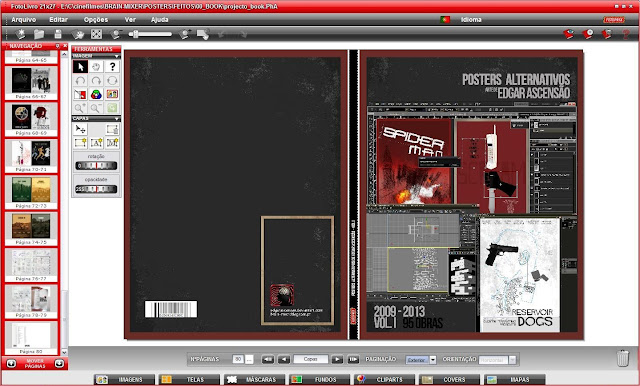Click the zoom slider in toolbar

point(150,34)
